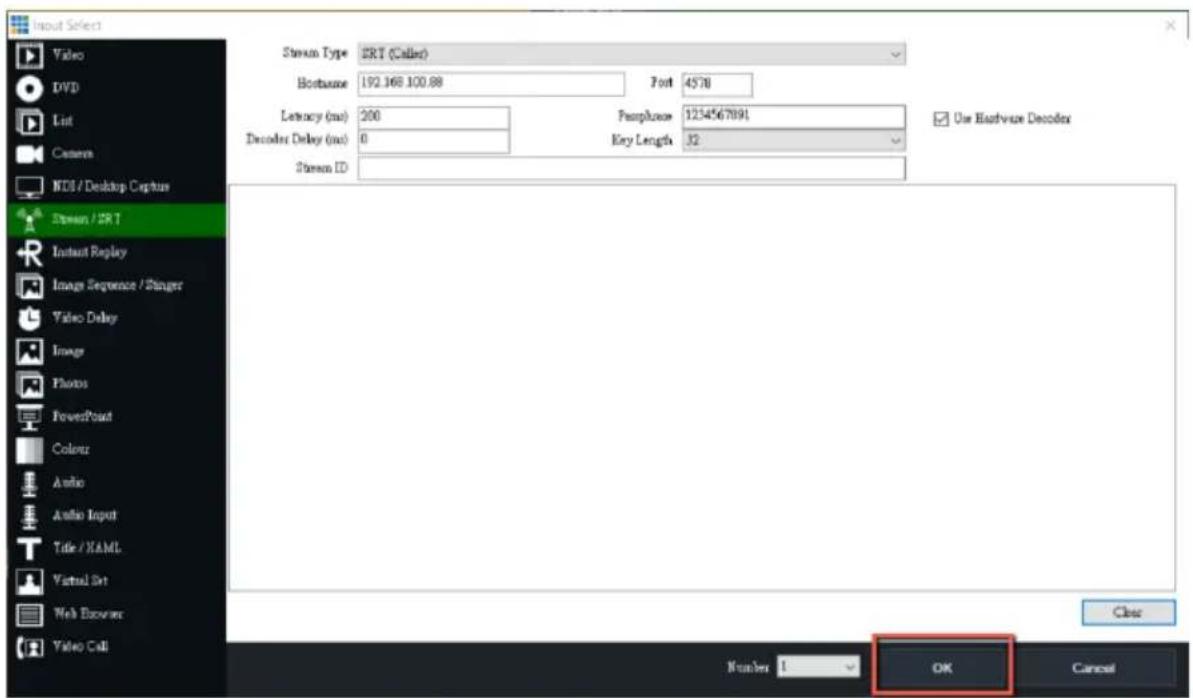Focus the Hostname input field

coord(492,83)
